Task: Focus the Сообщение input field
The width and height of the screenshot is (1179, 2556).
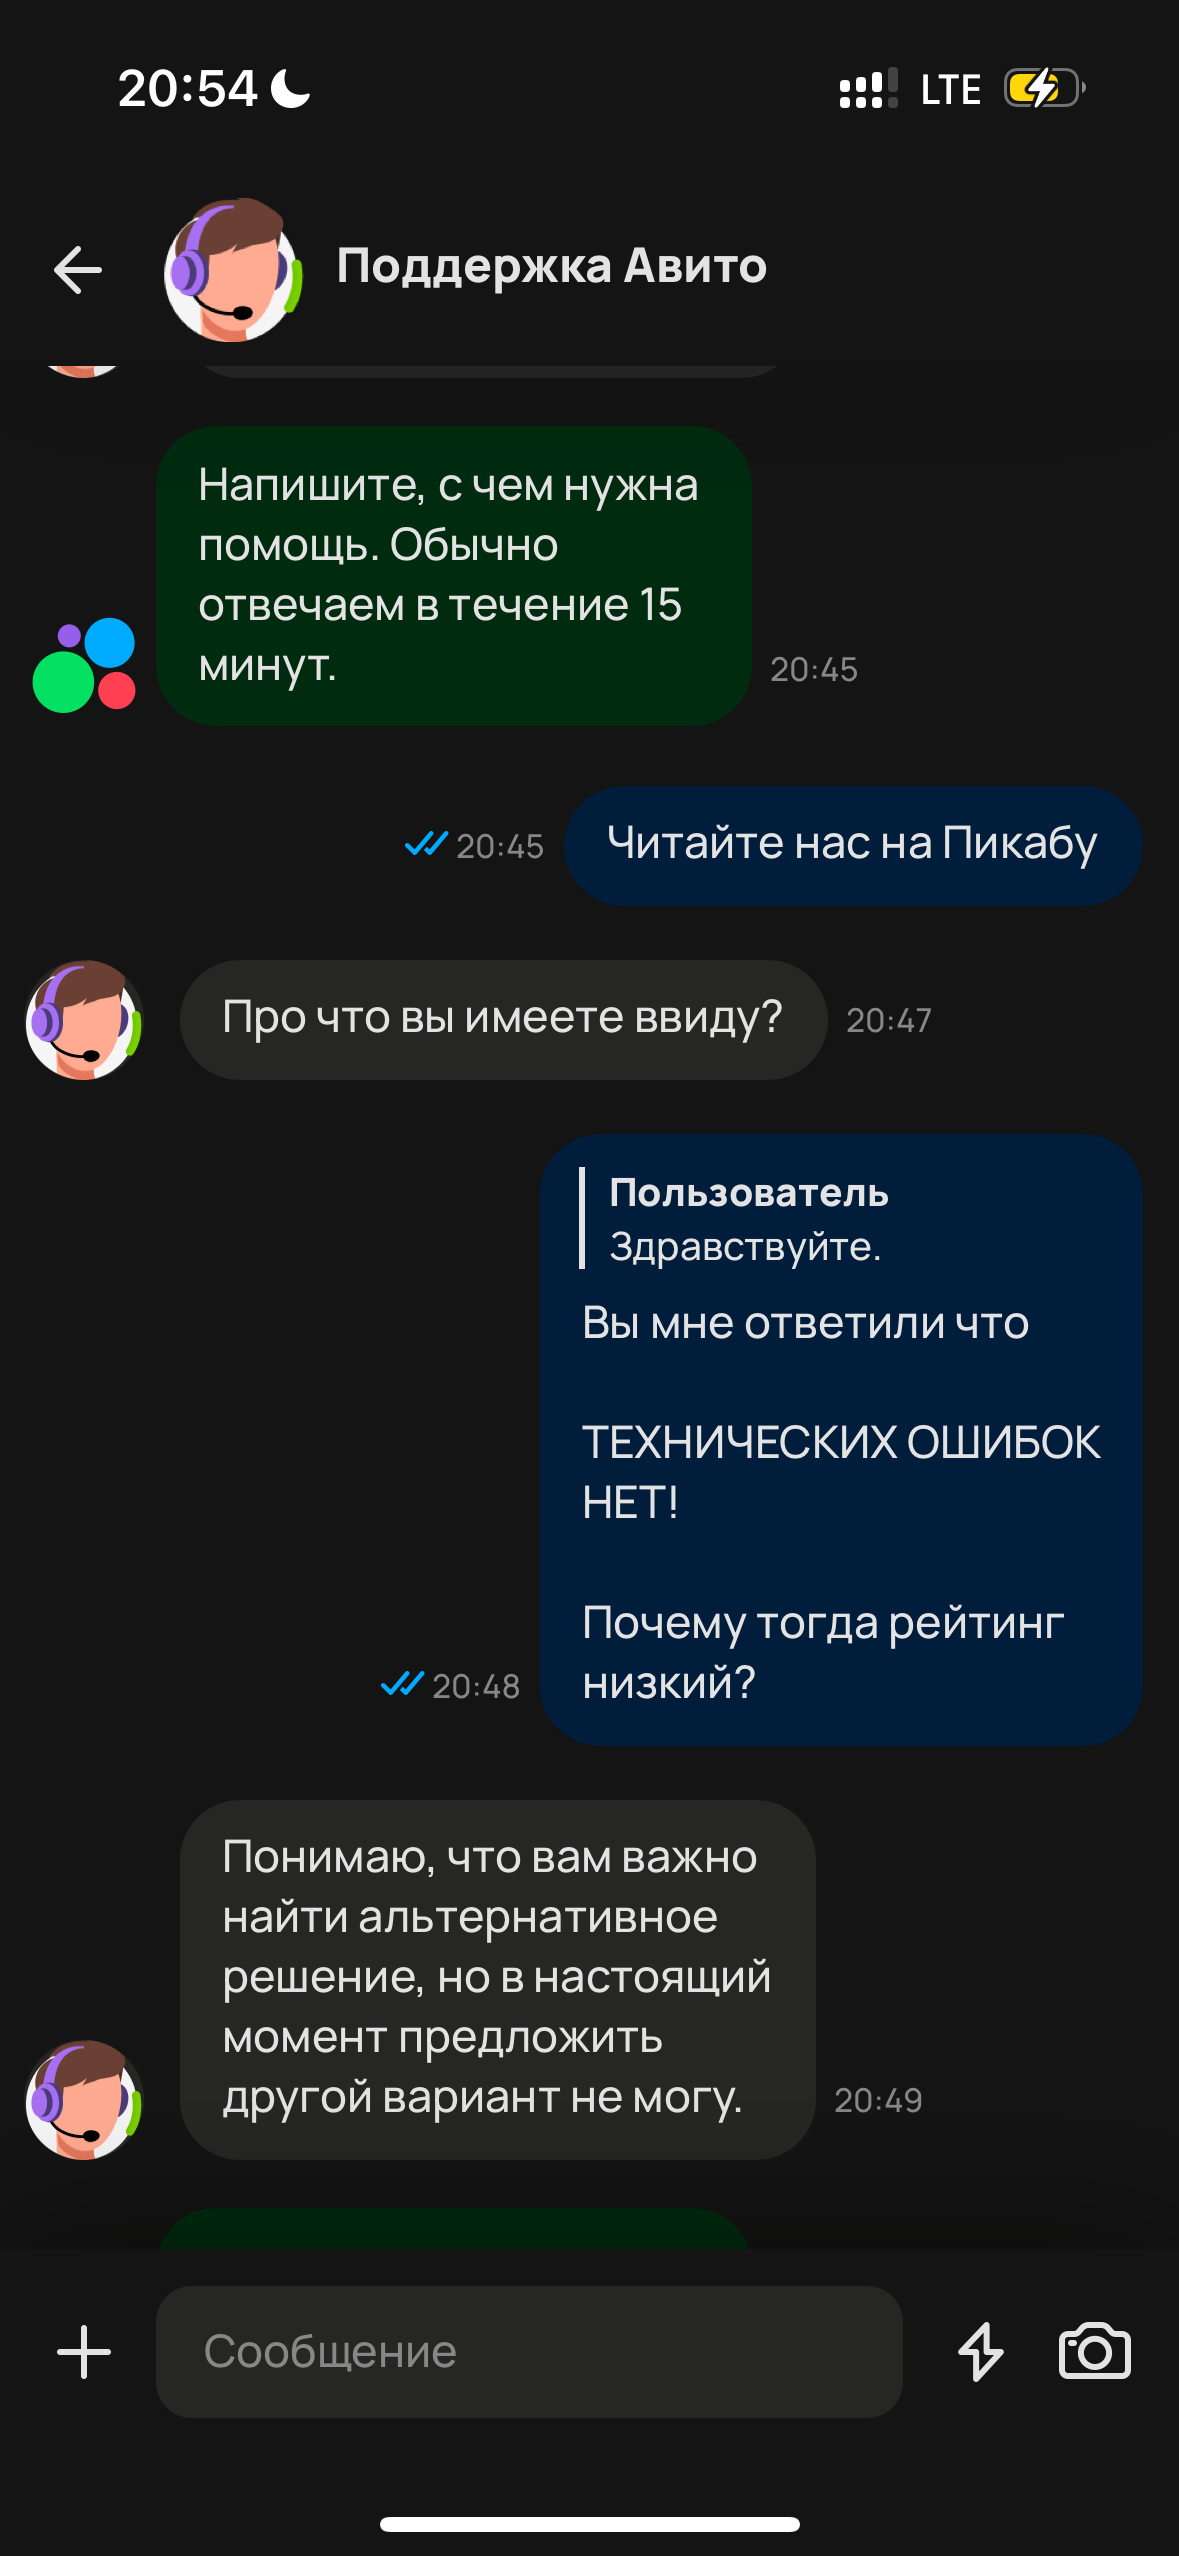Action: [529, 2352]
